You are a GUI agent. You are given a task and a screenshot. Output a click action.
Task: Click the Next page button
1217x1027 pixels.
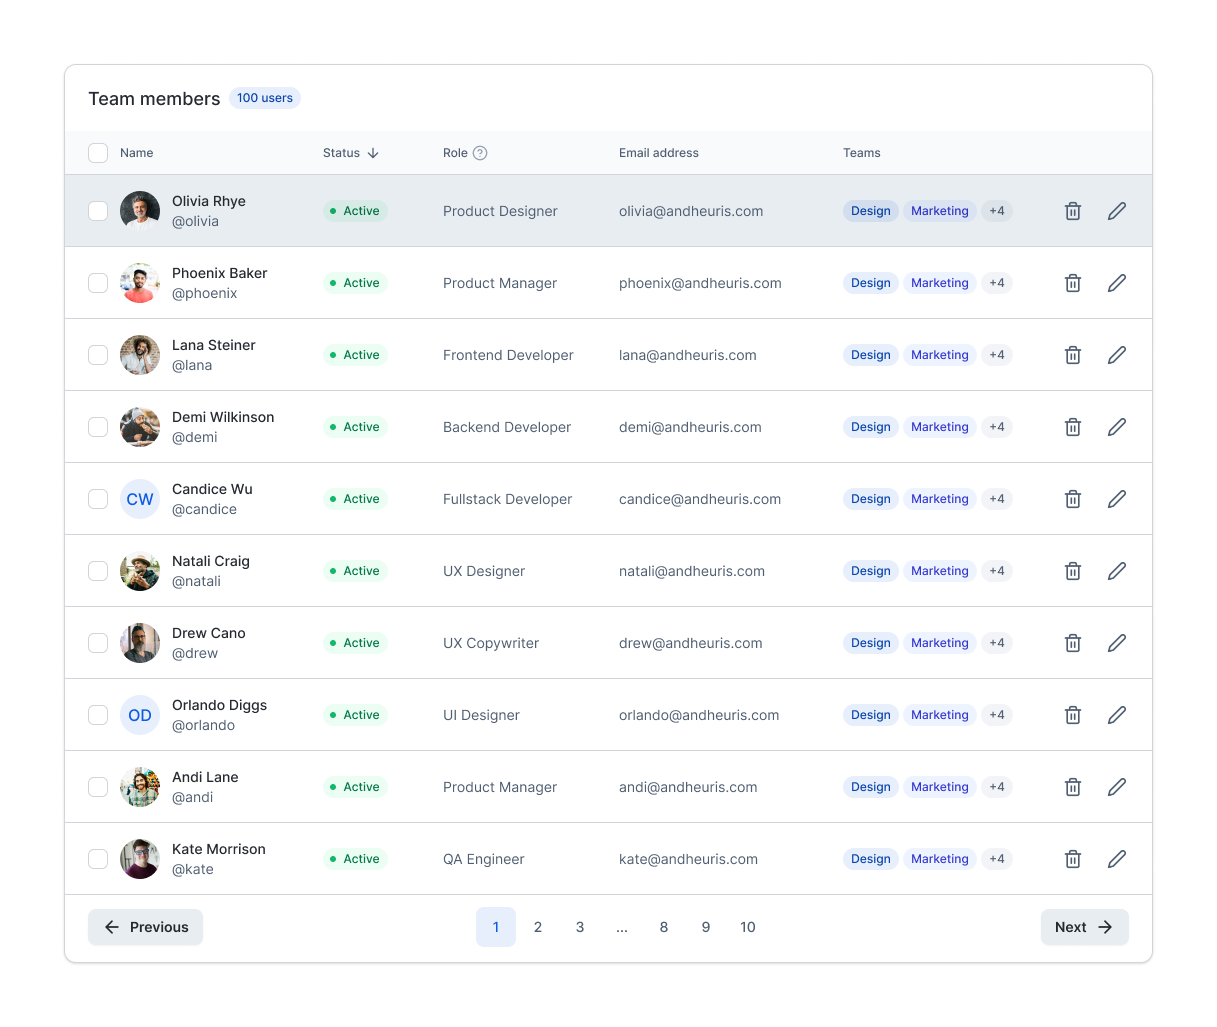click(1084, 927)
